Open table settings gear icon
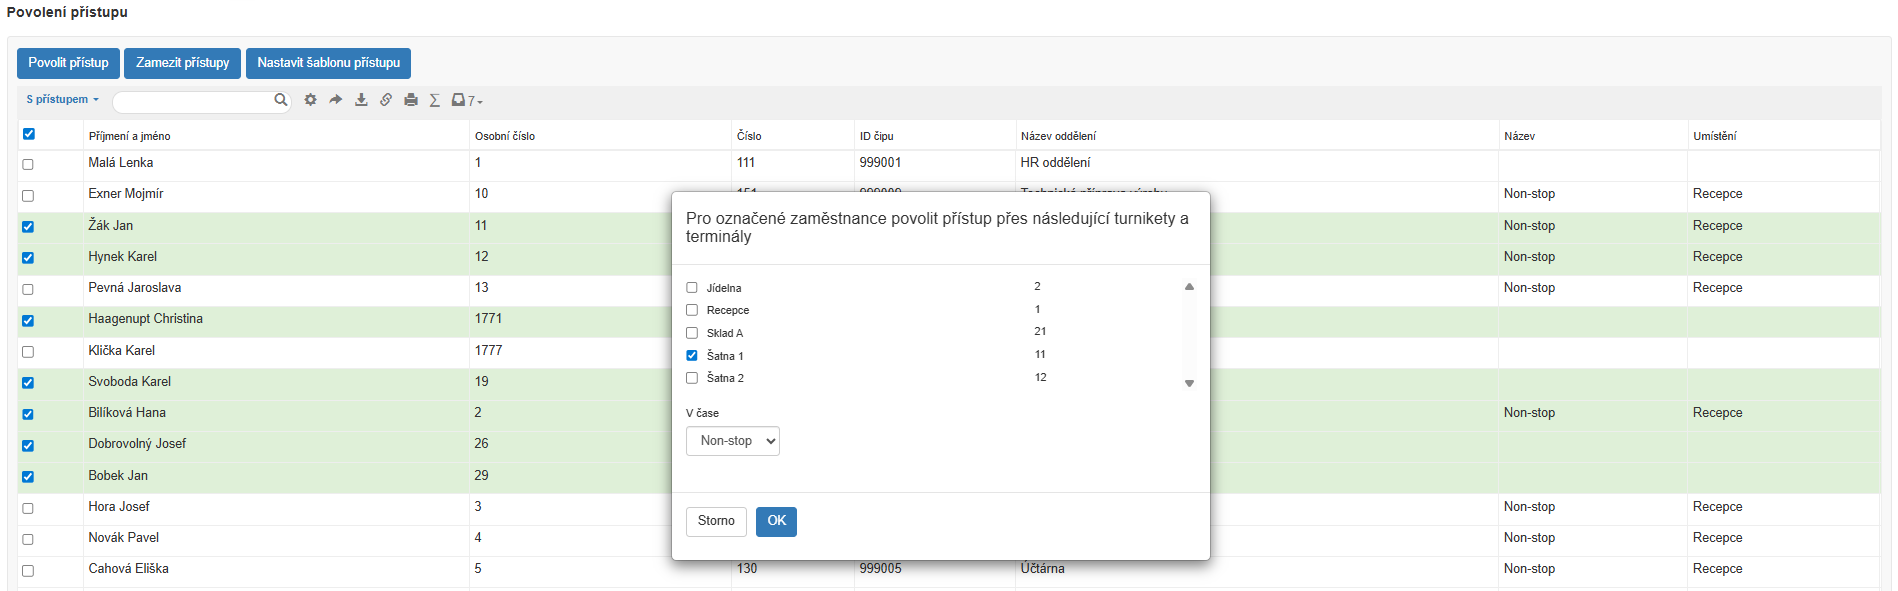 click(311, 100)
